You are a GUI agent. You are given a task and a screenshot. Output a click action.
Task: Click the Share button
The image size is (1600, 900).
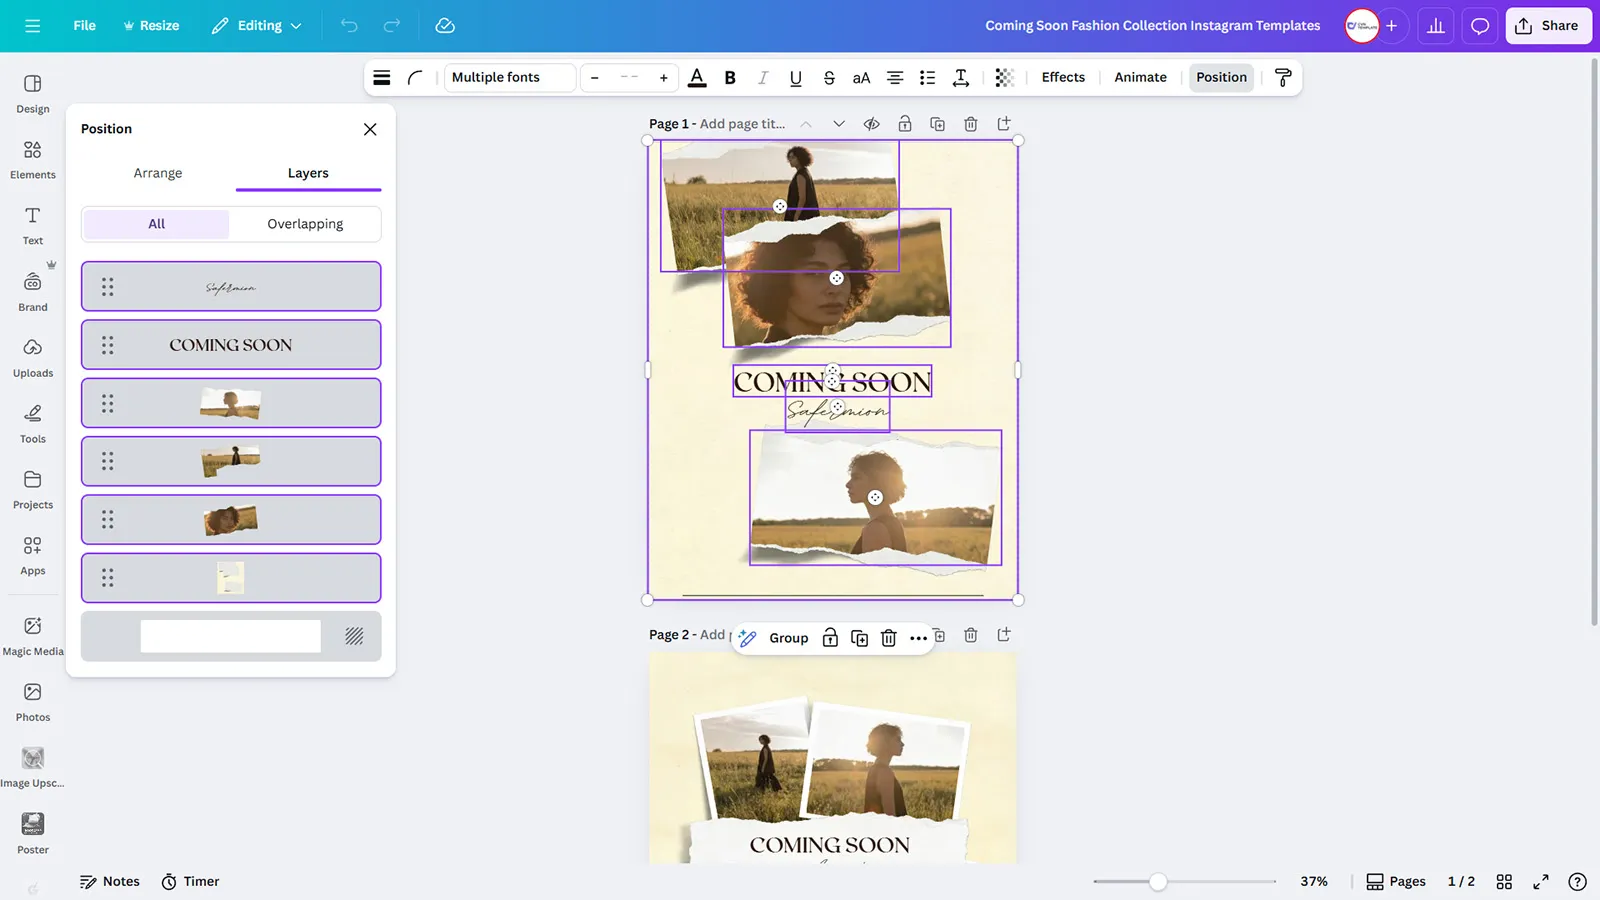[1548, 26]
